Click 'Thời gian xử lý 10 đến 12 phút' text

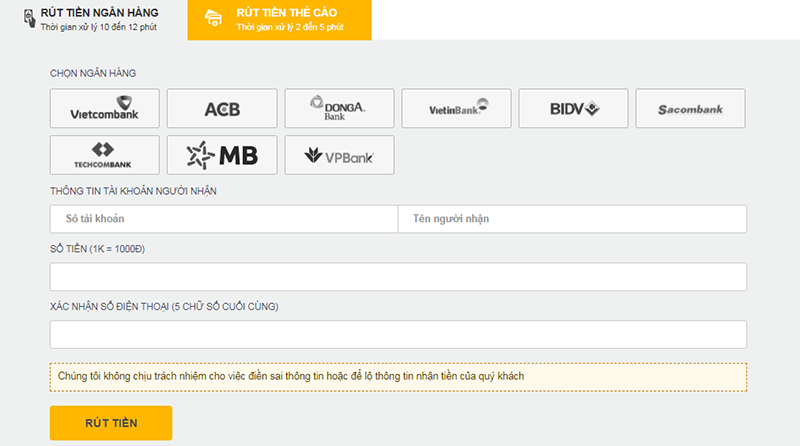point(98,27)
